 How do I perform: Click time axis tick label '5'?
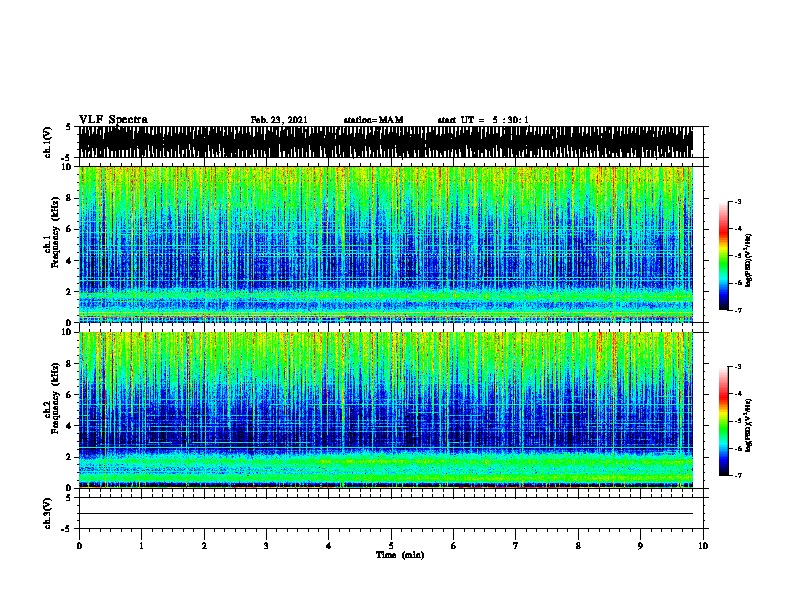pyautogui.click(x=391, y=546)
